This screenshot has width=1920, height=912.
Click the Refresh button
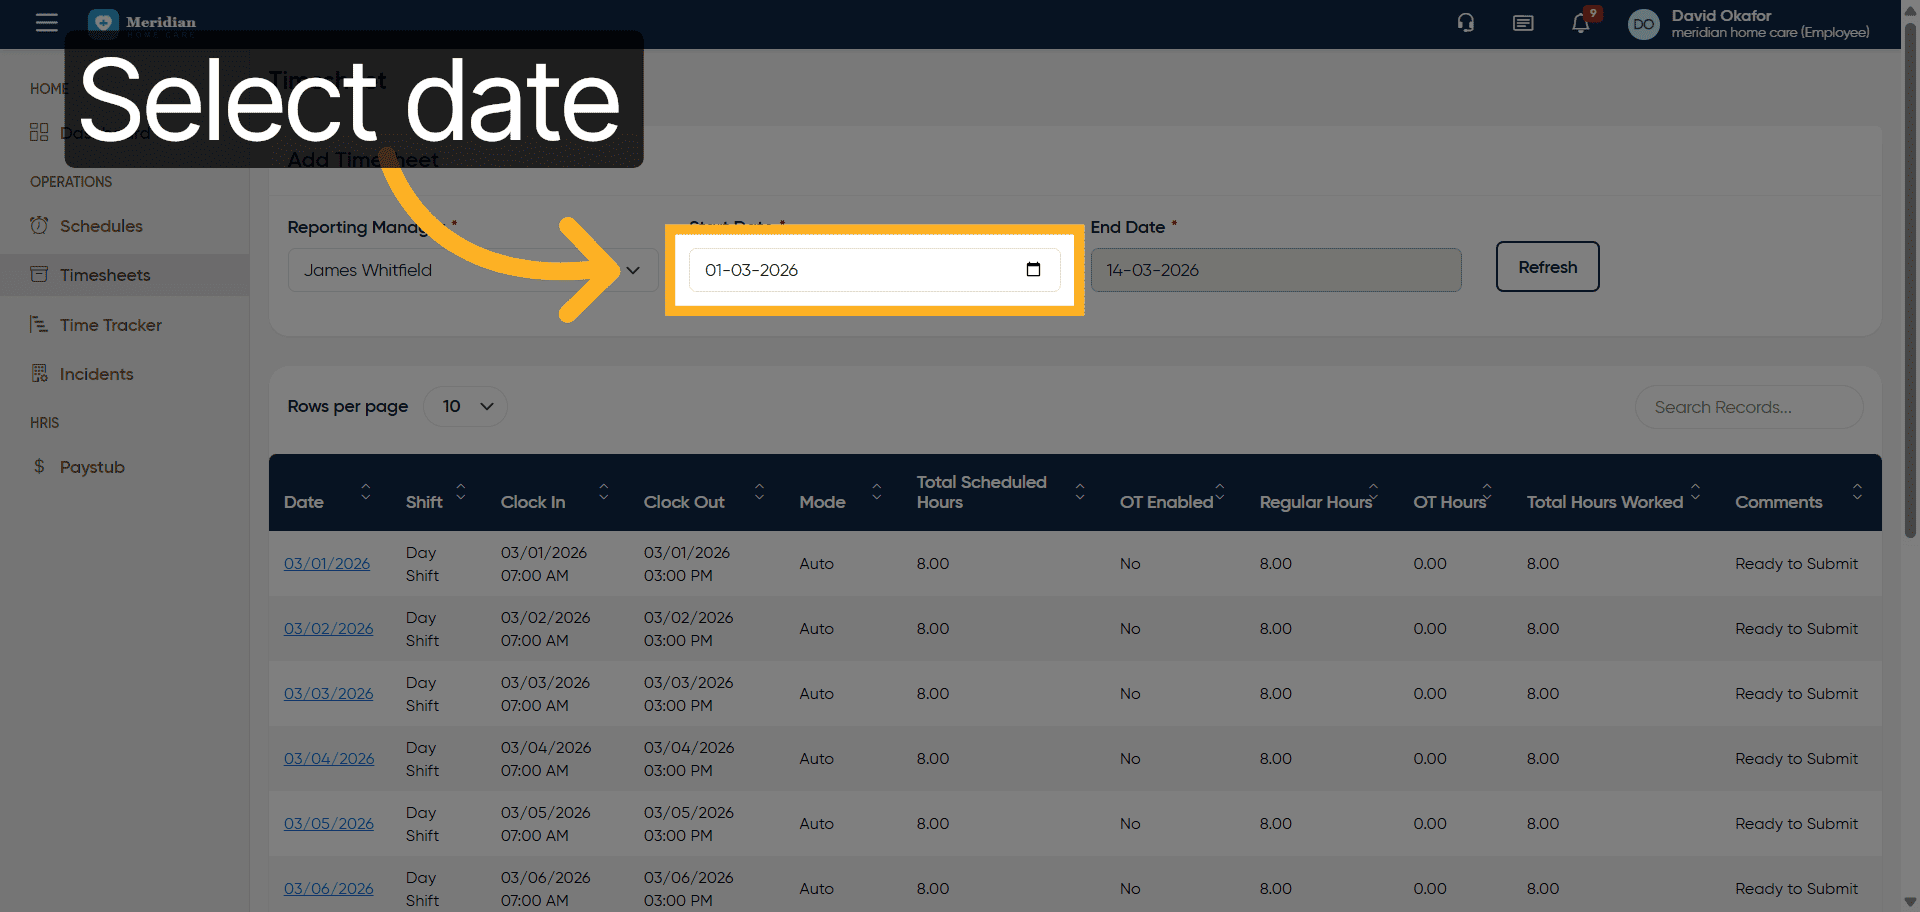point(1547,267)
